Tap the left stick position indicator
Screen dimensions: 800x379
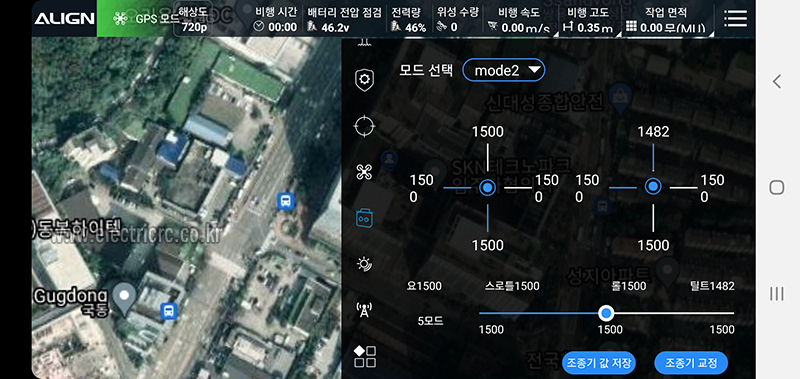tap(488, 188)
